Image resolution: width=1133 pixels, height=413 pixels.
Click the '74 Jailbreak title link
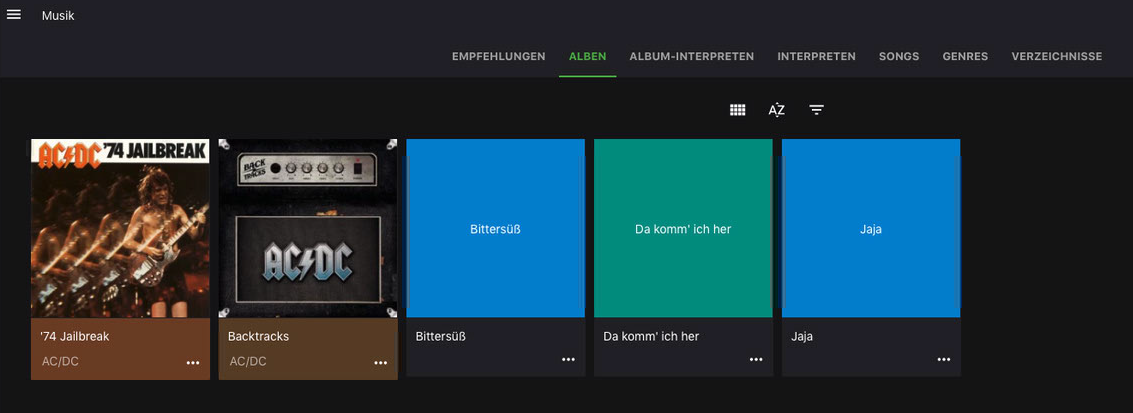(x=75, y=336)
